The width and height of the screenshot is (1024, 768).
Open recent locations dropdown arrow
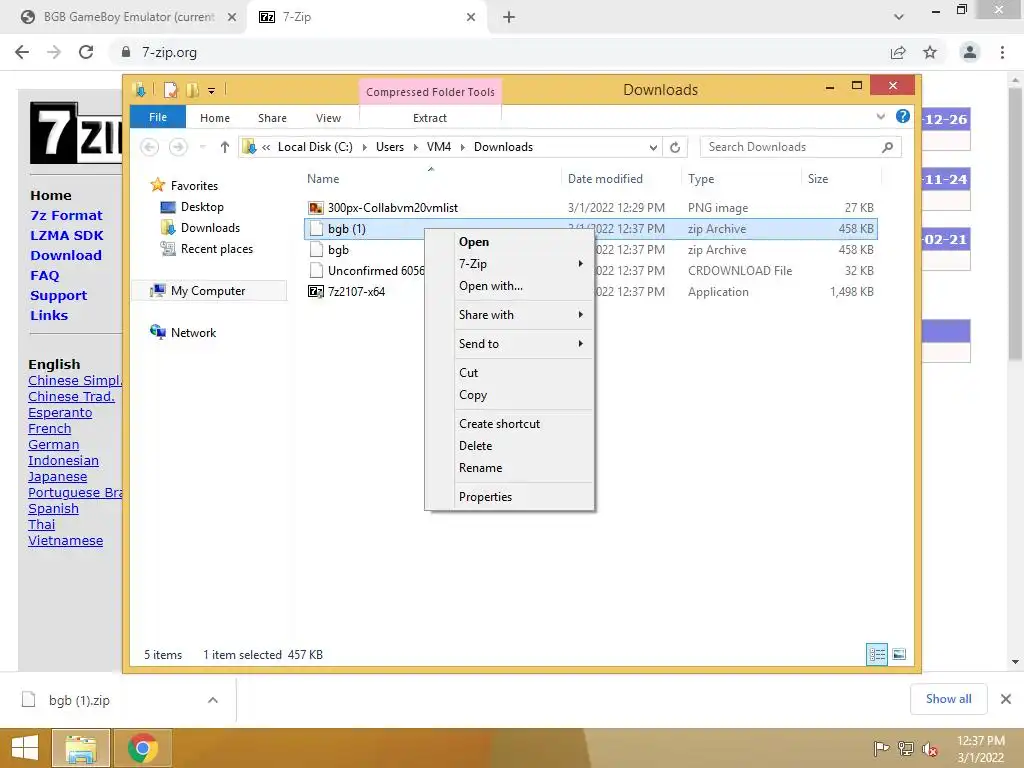(x=202, y=147)
